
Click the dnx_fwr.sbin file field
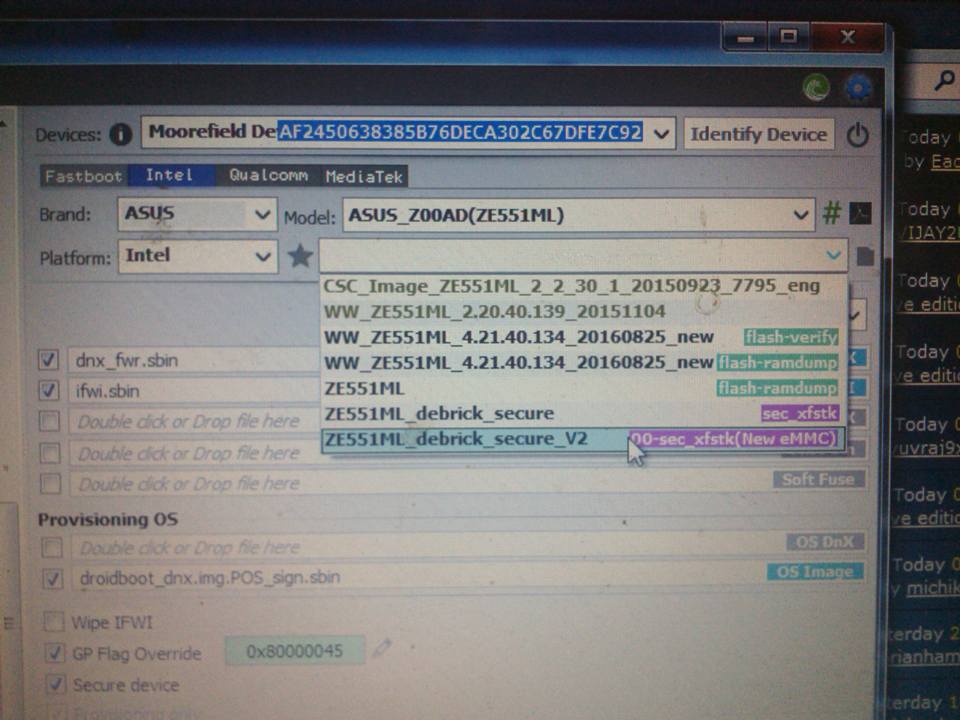point(194,360)
